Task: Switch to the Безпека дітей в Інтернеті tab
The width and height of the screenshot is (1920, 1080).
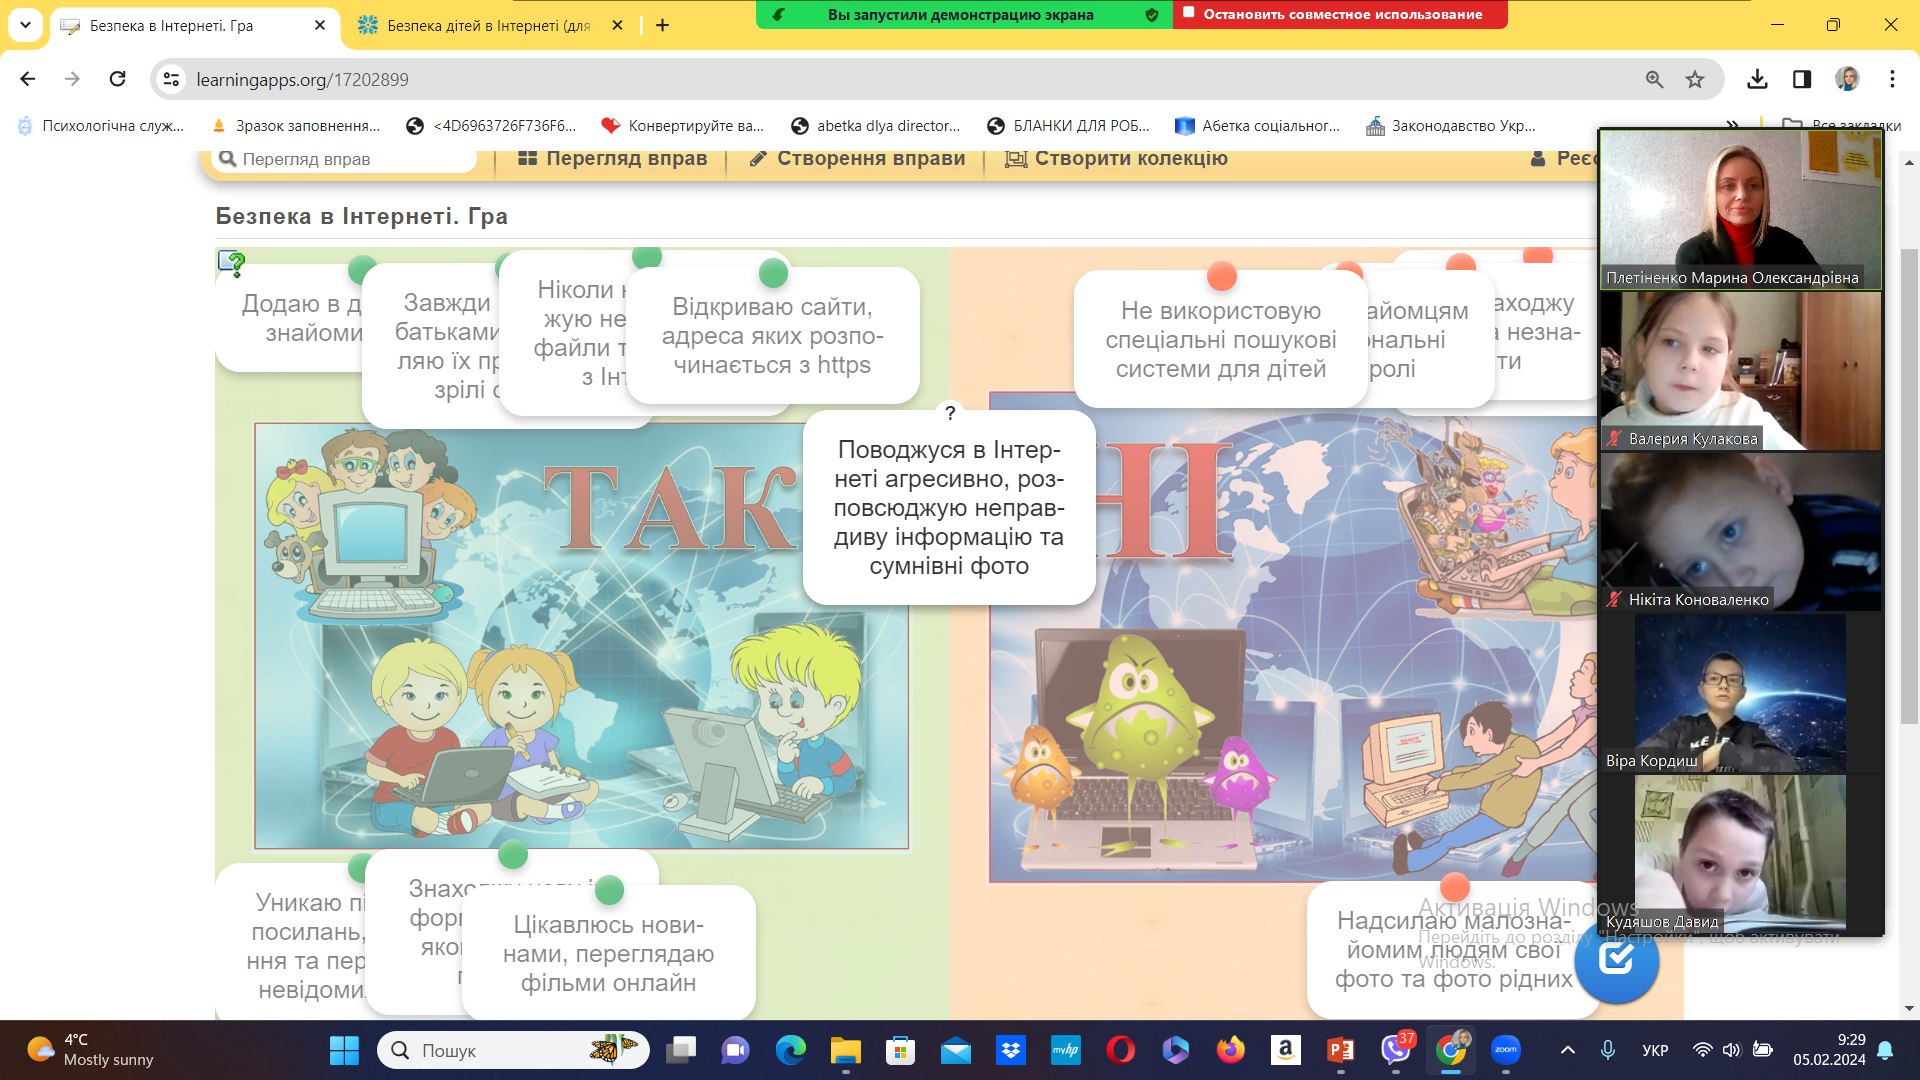Action: pos(488,26)
